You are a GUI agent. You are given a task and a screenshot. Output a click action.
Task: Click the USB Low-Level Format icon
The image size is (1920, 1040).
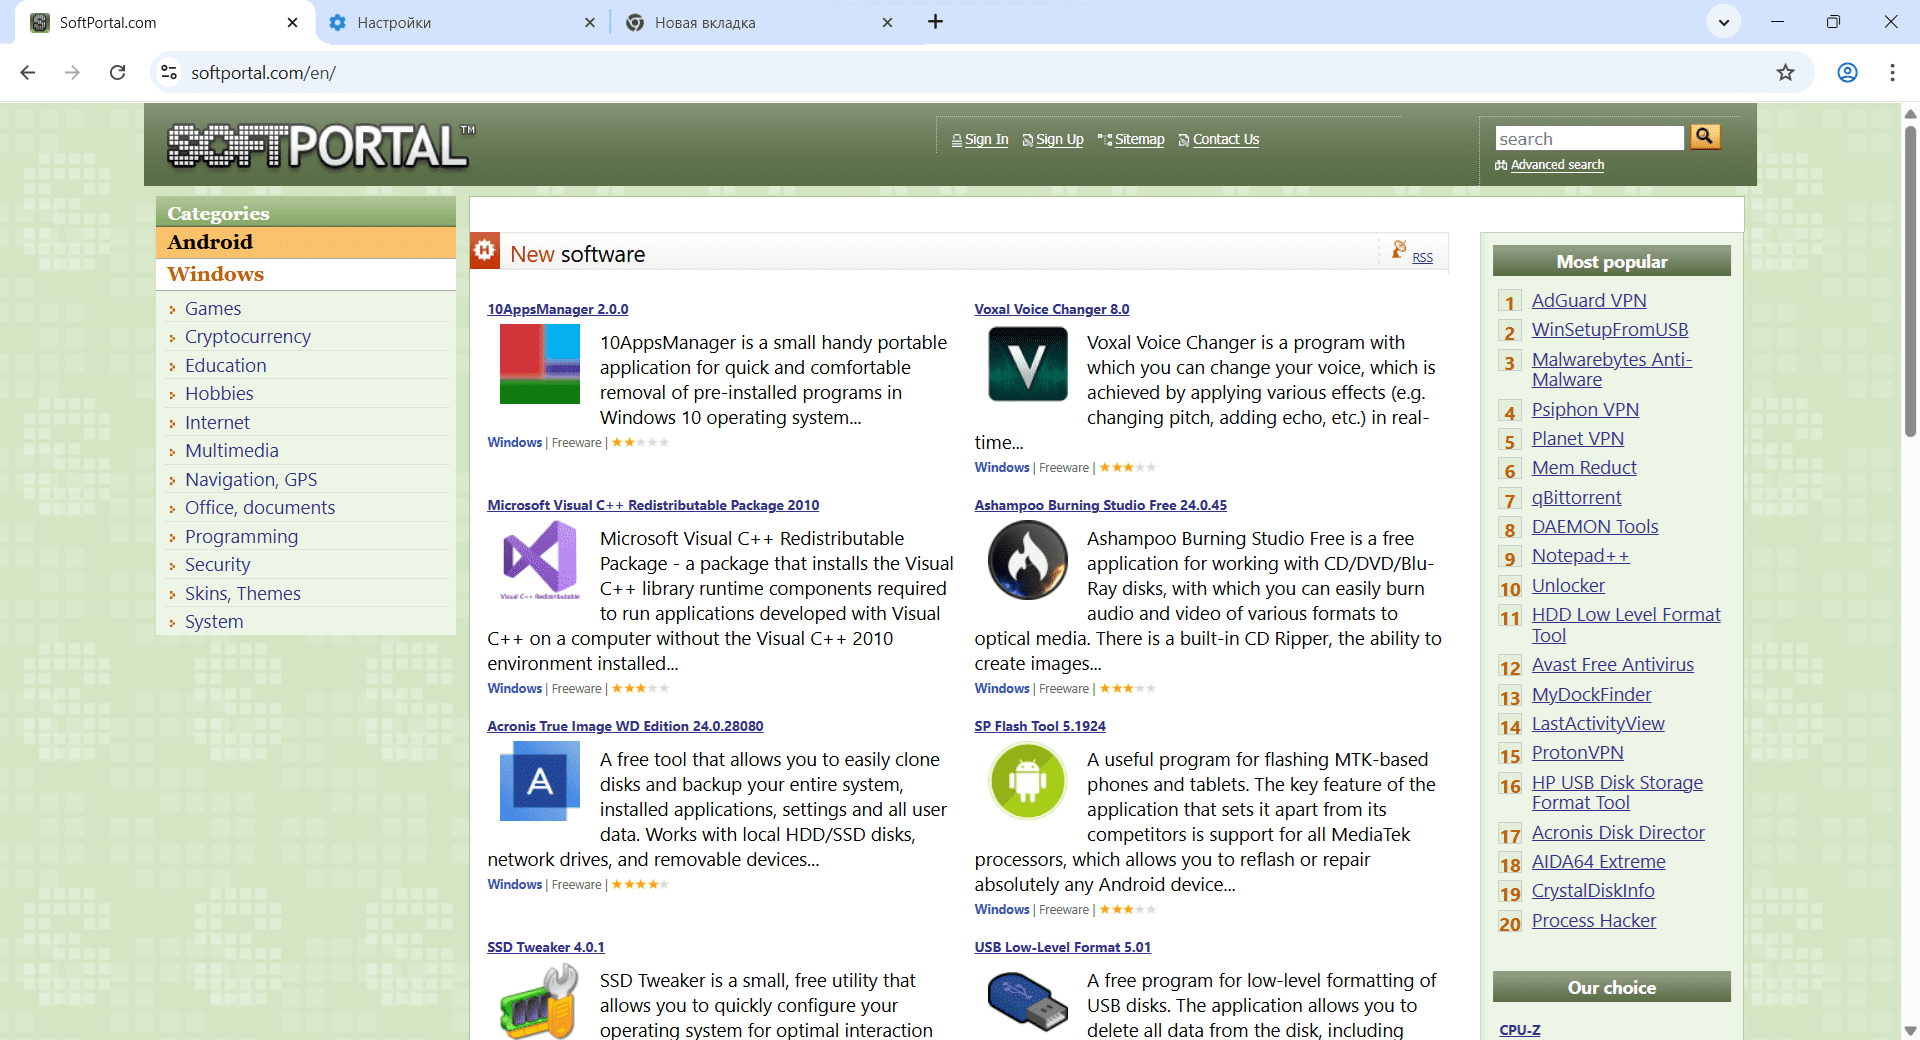(x=1028, y=1002)
